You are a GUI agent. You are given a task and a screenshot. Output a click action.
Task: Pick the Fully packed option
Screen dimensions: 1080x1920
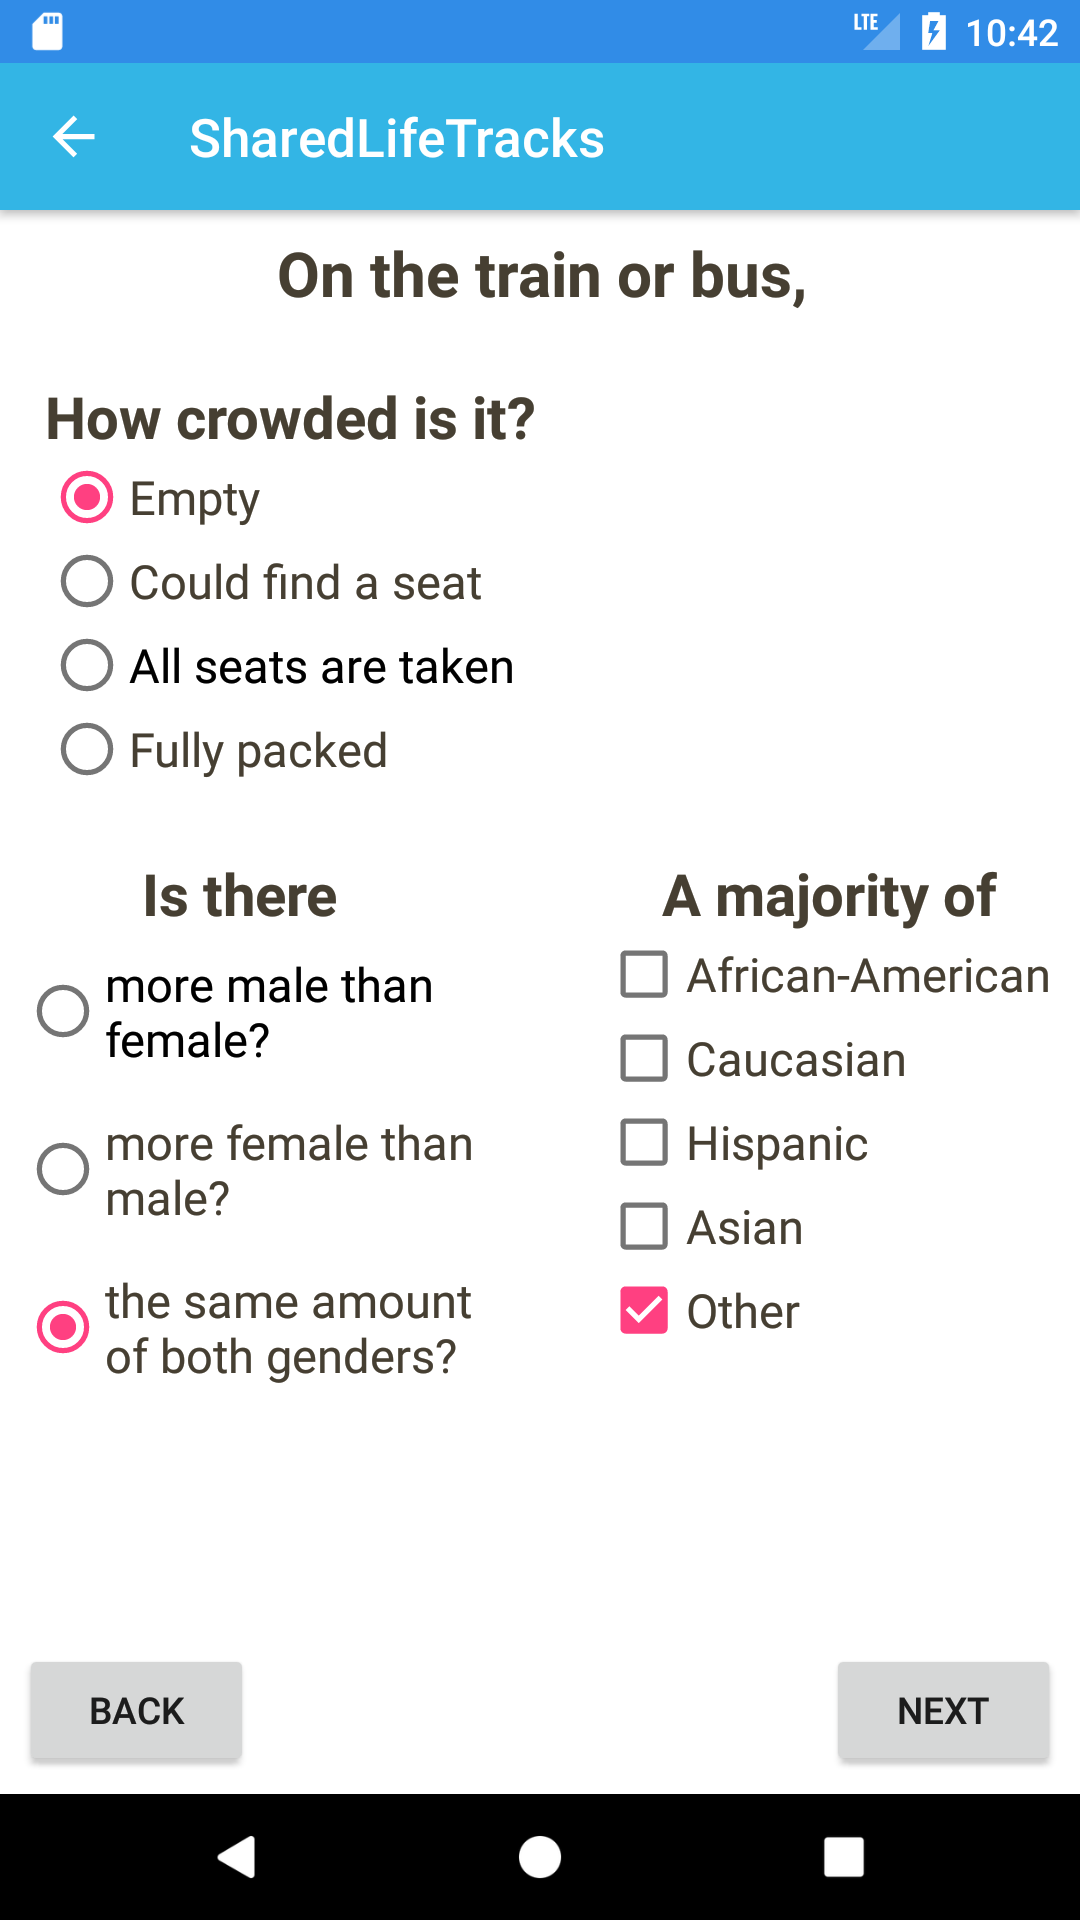tap(87, 750)
